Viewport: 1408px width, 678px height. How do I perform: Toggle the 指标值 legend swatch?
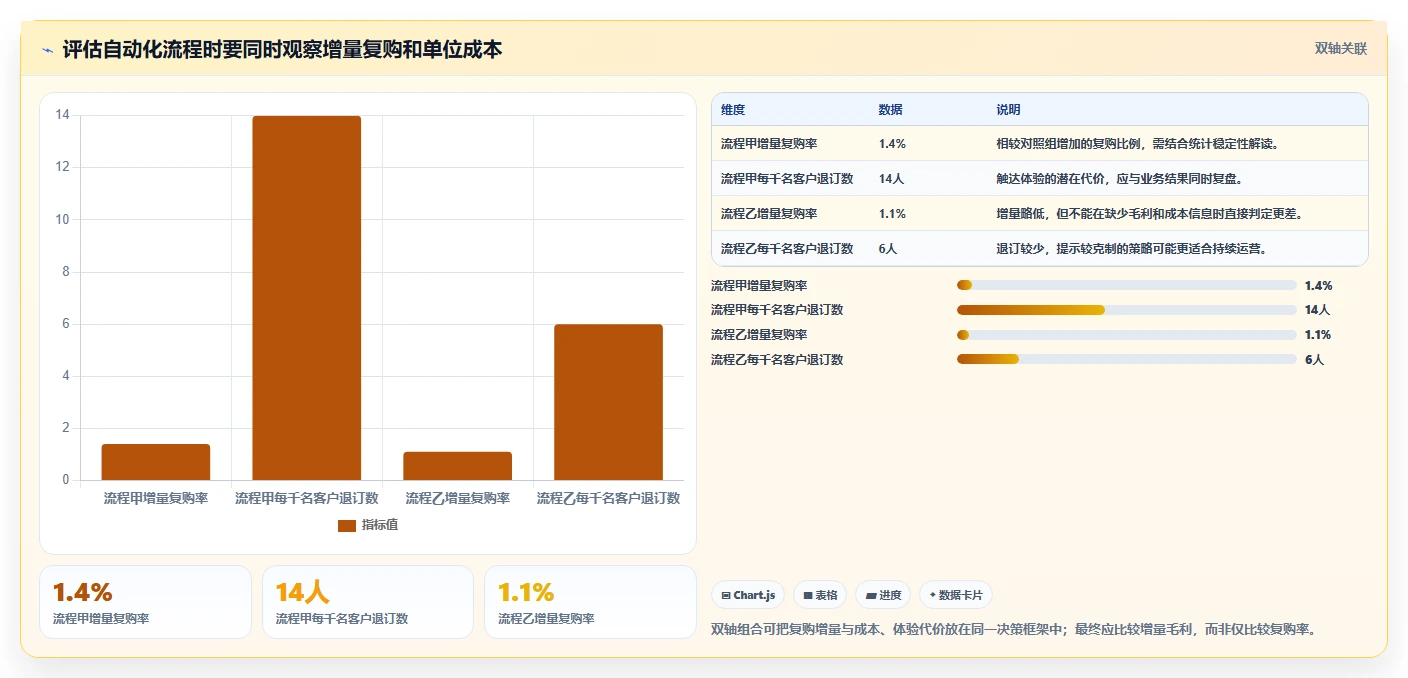(x=346, y=525)
